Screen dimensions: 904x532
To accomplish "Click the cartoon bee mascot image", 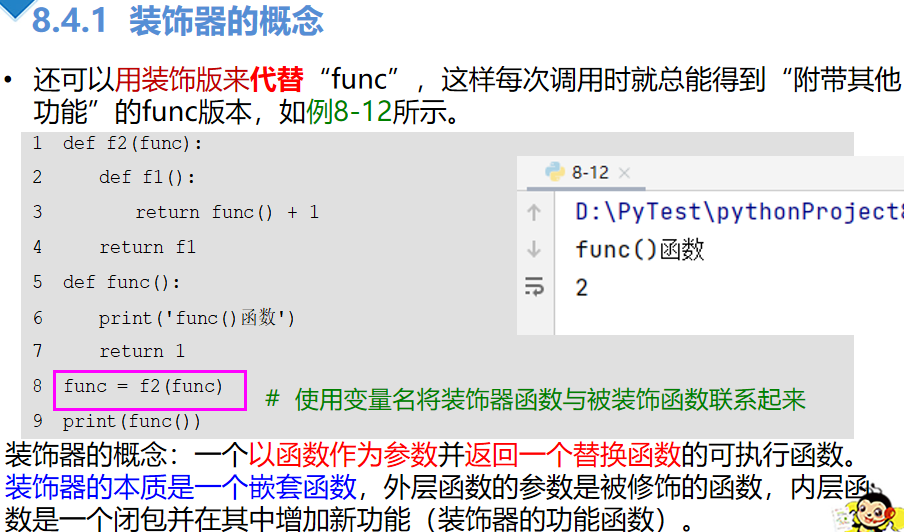I will point(871,512).
